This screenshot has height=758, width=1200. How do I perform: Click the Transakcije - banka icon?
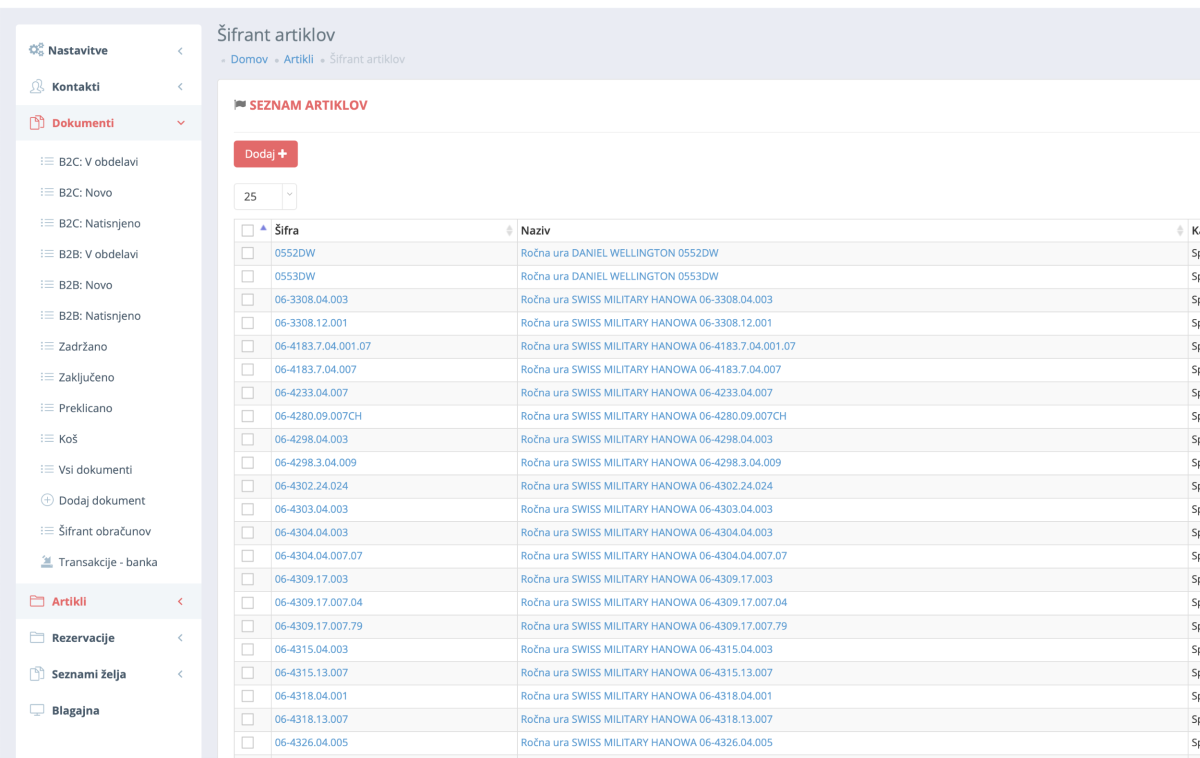tap(46, 562)
